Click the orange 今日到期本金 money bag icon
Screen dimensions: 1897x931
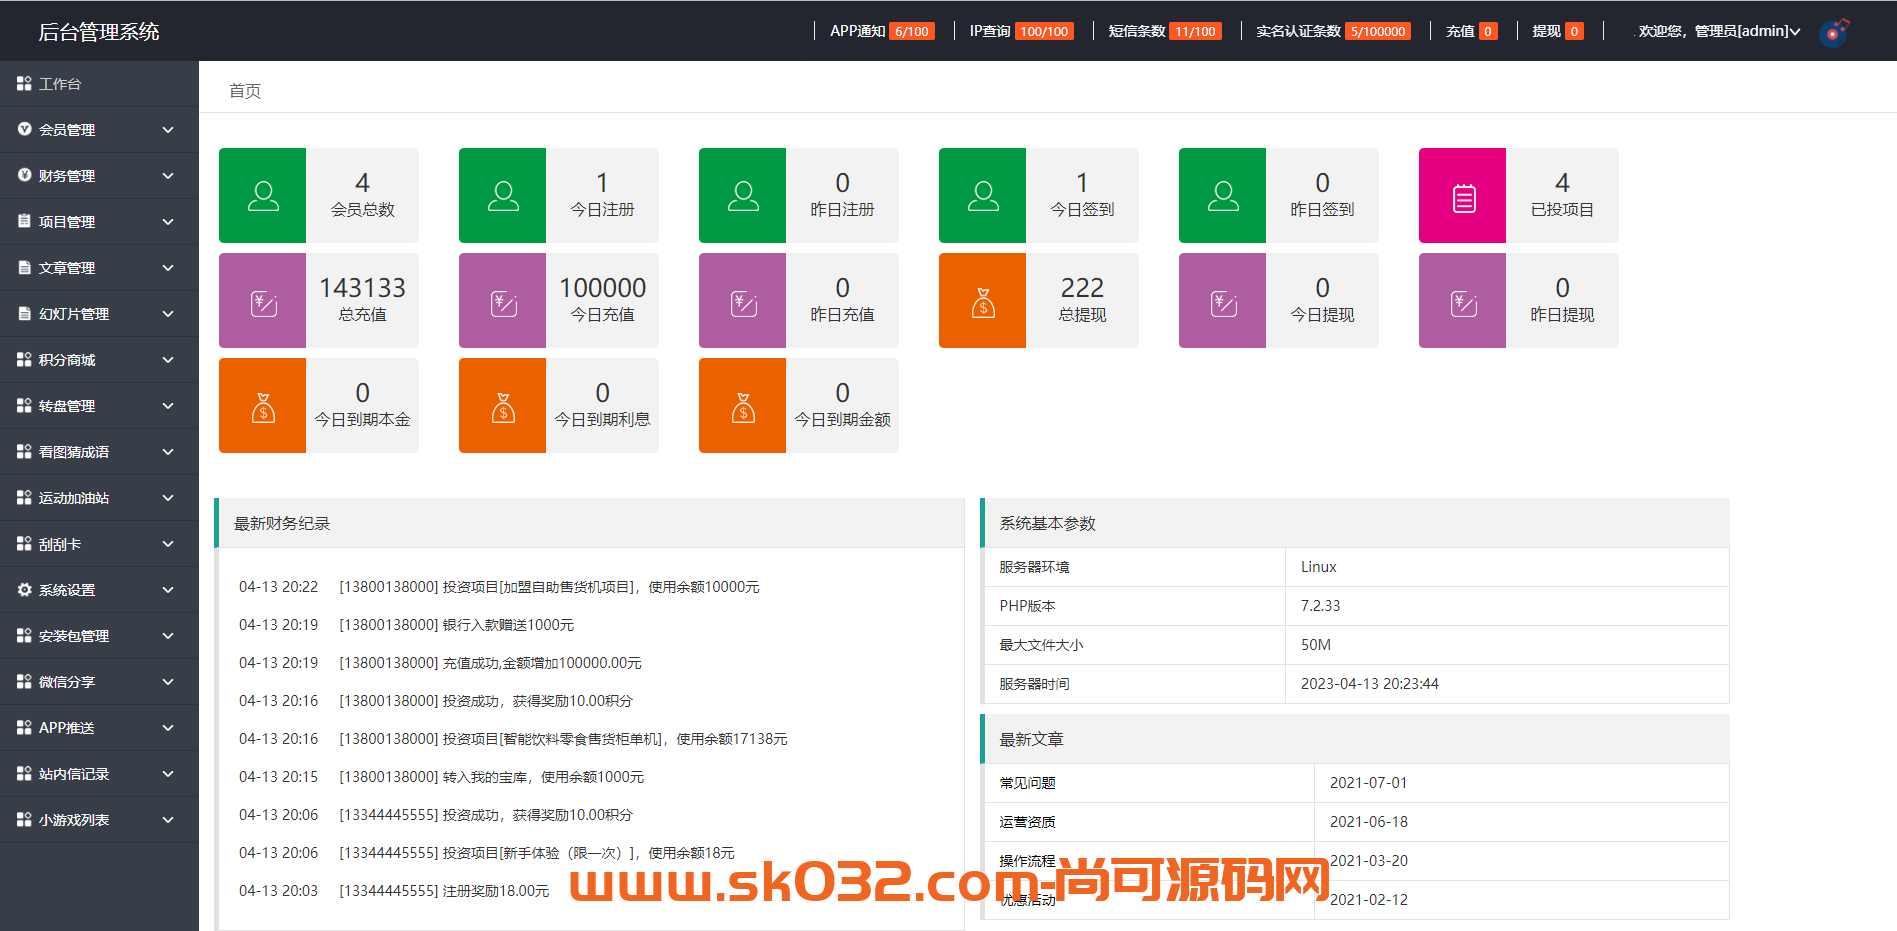coord(263,406)
